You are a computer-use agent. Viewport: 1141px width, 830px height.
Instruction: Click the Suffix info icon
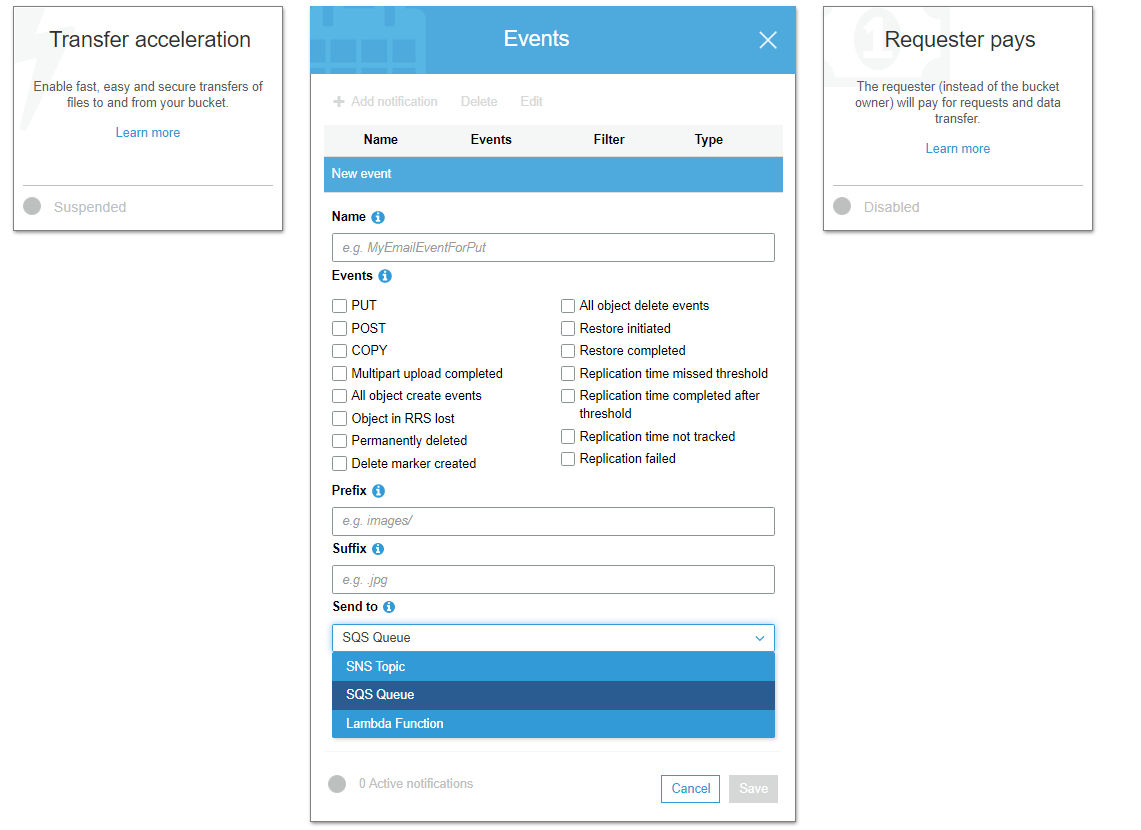point(378,549)
